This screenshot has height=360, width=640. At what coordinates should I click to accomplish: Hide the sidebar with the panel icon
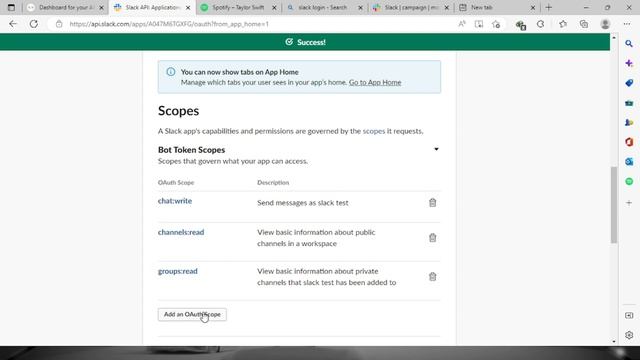tap(629, 316)
